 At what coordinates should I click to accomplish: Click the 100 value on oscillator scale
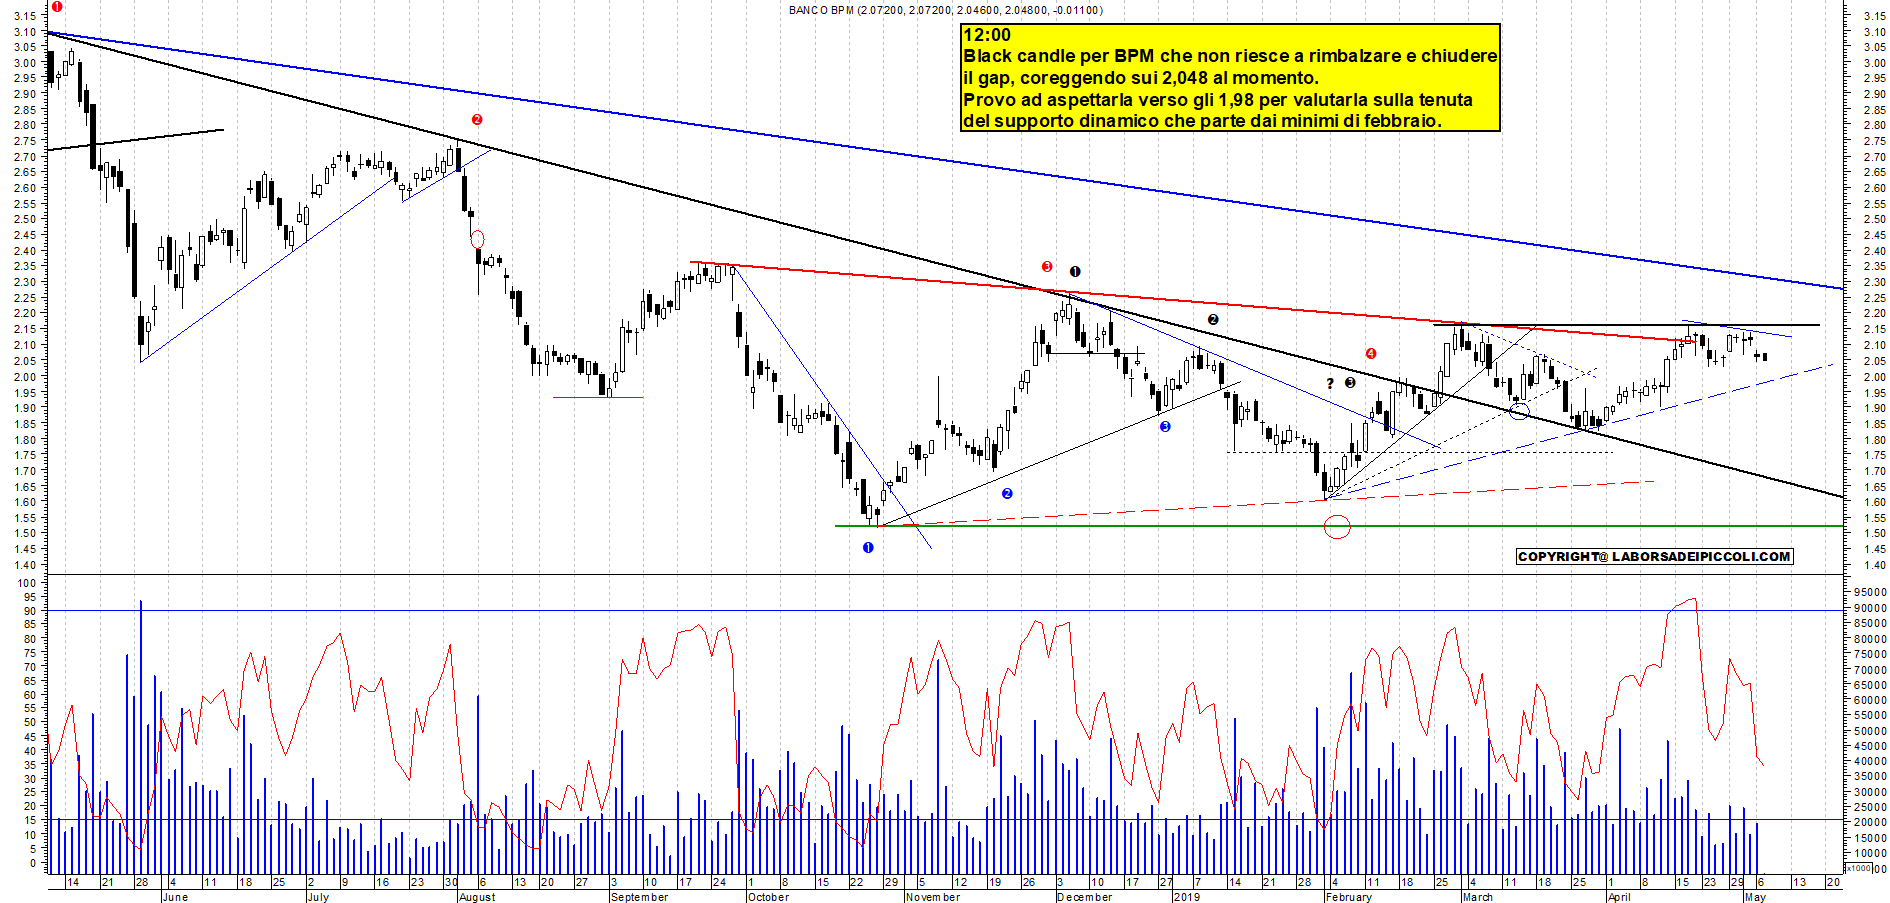27,582
